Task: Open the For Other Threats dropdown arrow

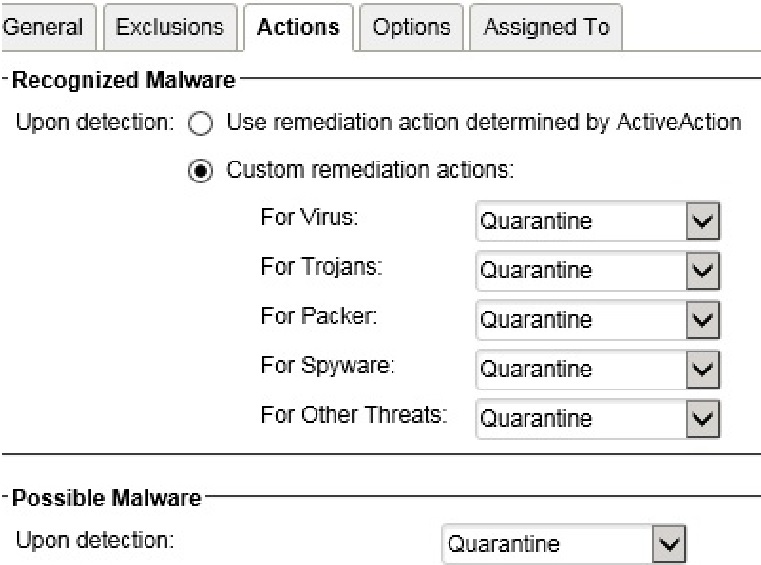Action: pos(703,418)
